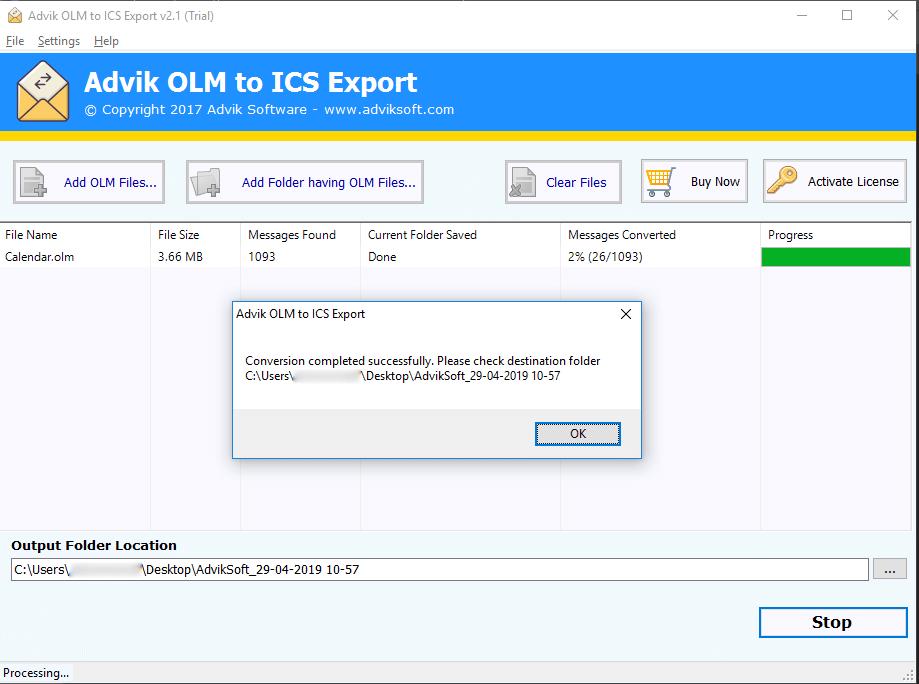The image size is (919, 684).
Task: Click the 2% (26/1093) converted cell
Action: (x=605, y=257)
